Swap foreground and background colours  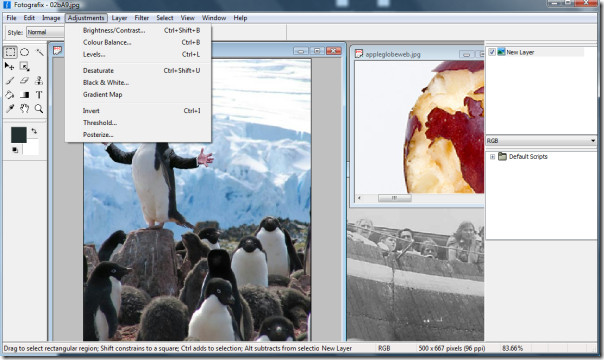coord(34,131)
